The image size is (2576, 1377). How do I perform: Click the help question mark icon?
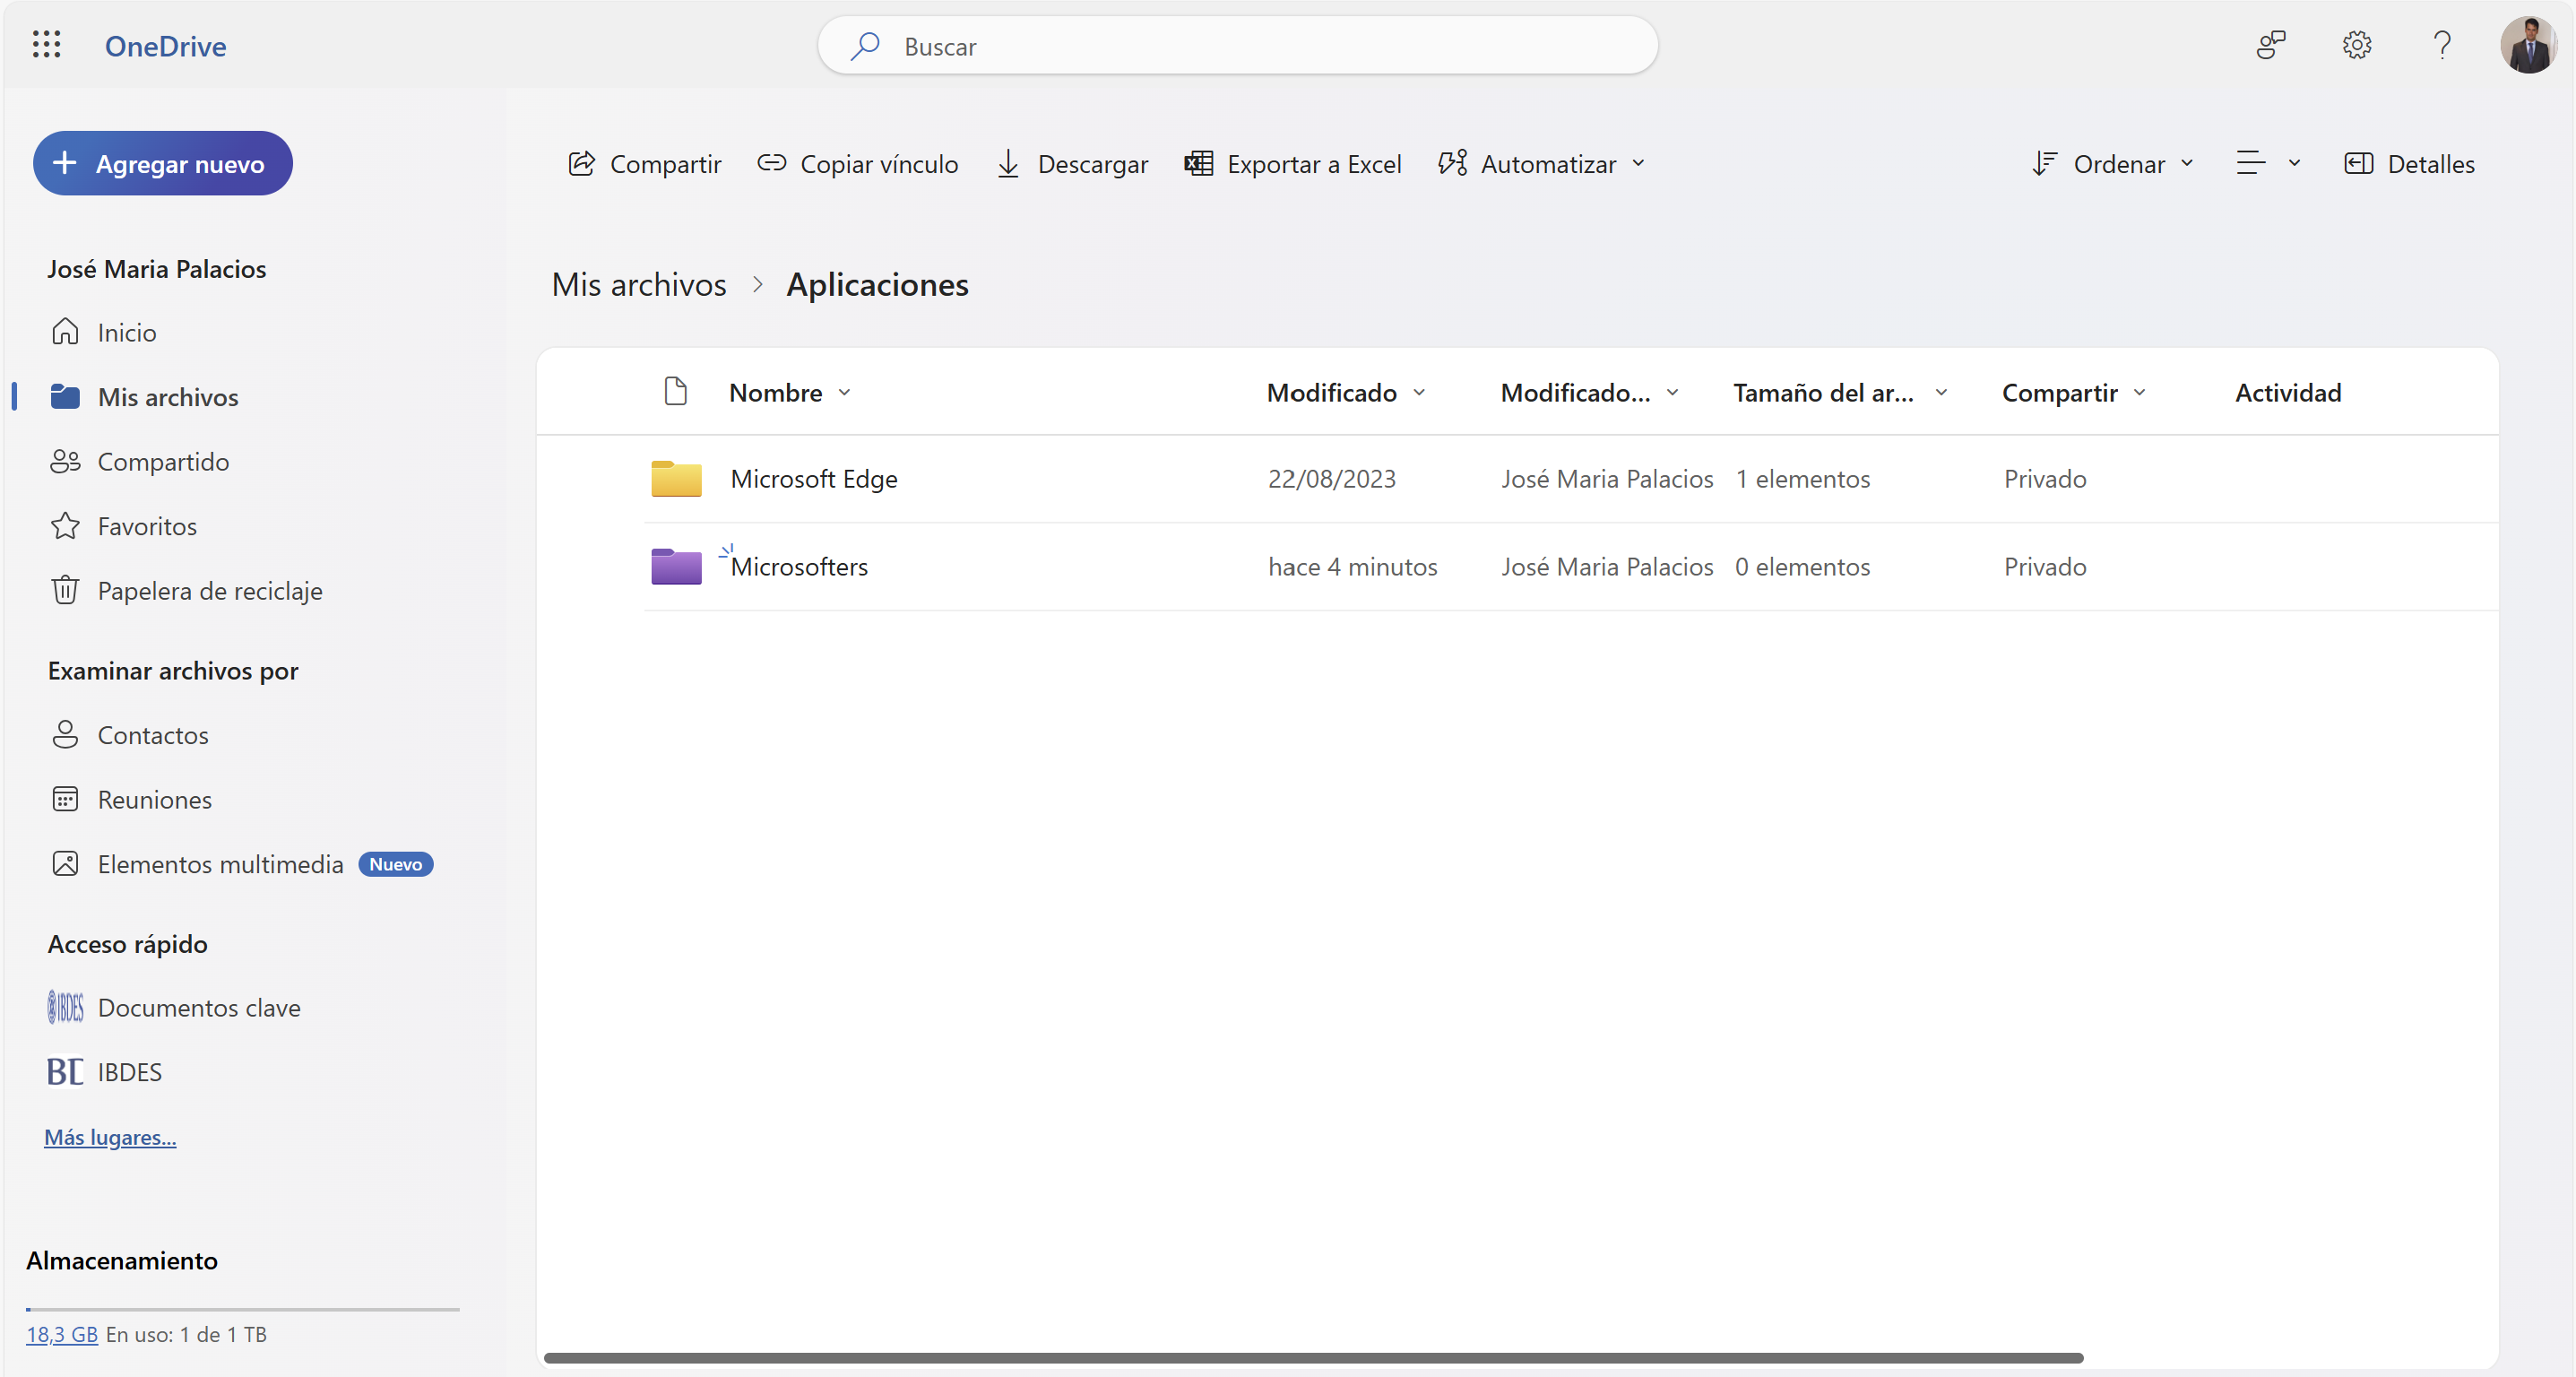(2442, 45)
